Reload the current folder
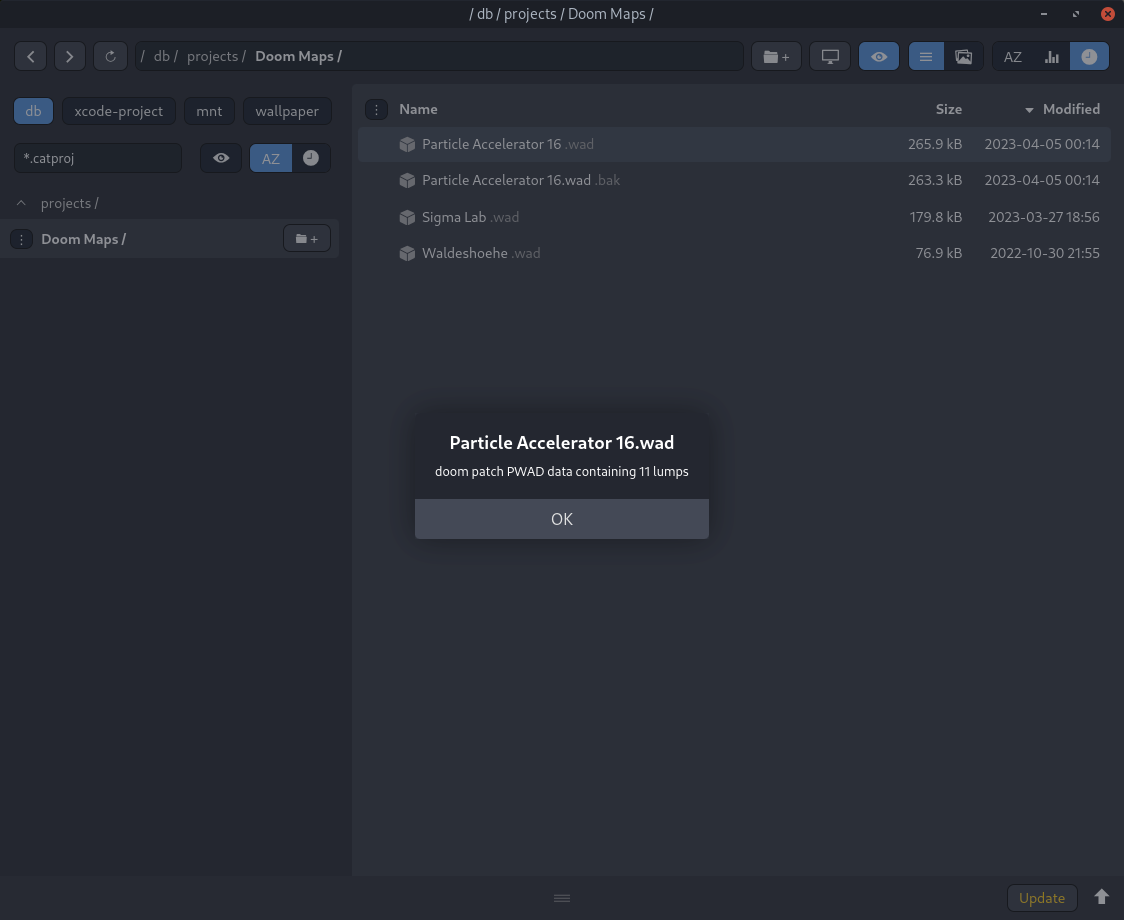The image size is (1124, 920). 110,57
